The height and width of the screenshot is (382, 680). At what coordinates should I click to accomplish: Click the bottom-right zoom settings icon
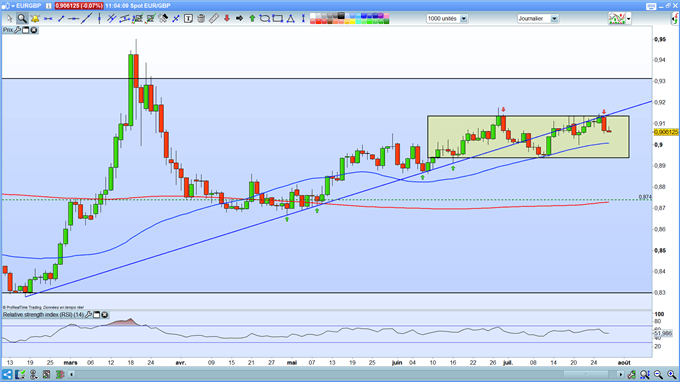click(631, 374)
